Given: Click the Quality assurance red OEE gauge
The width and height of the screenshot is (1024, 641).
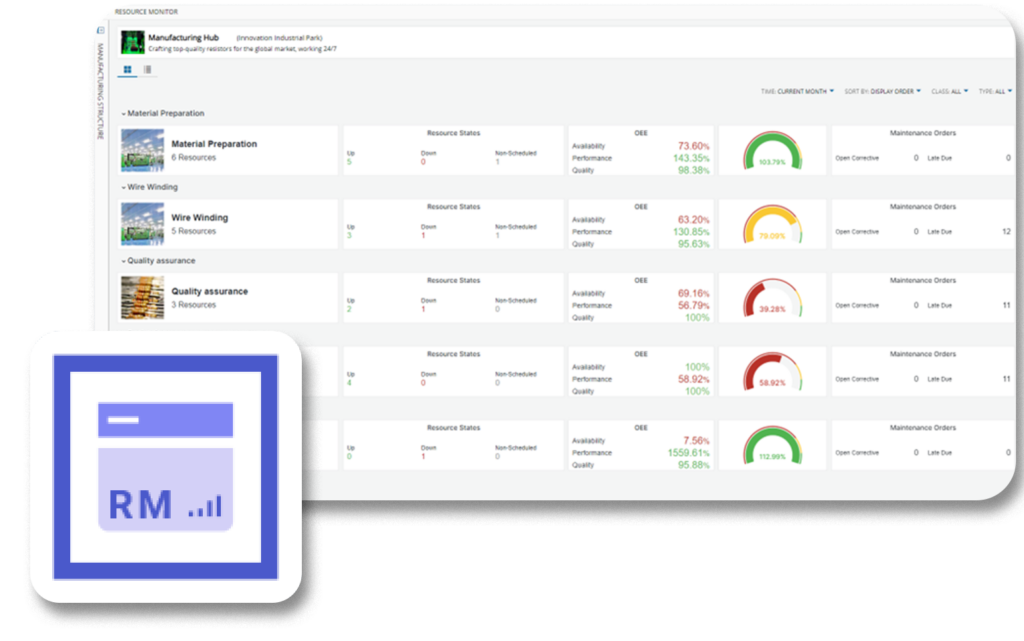Looking at the screenshot, I should 772,298.
